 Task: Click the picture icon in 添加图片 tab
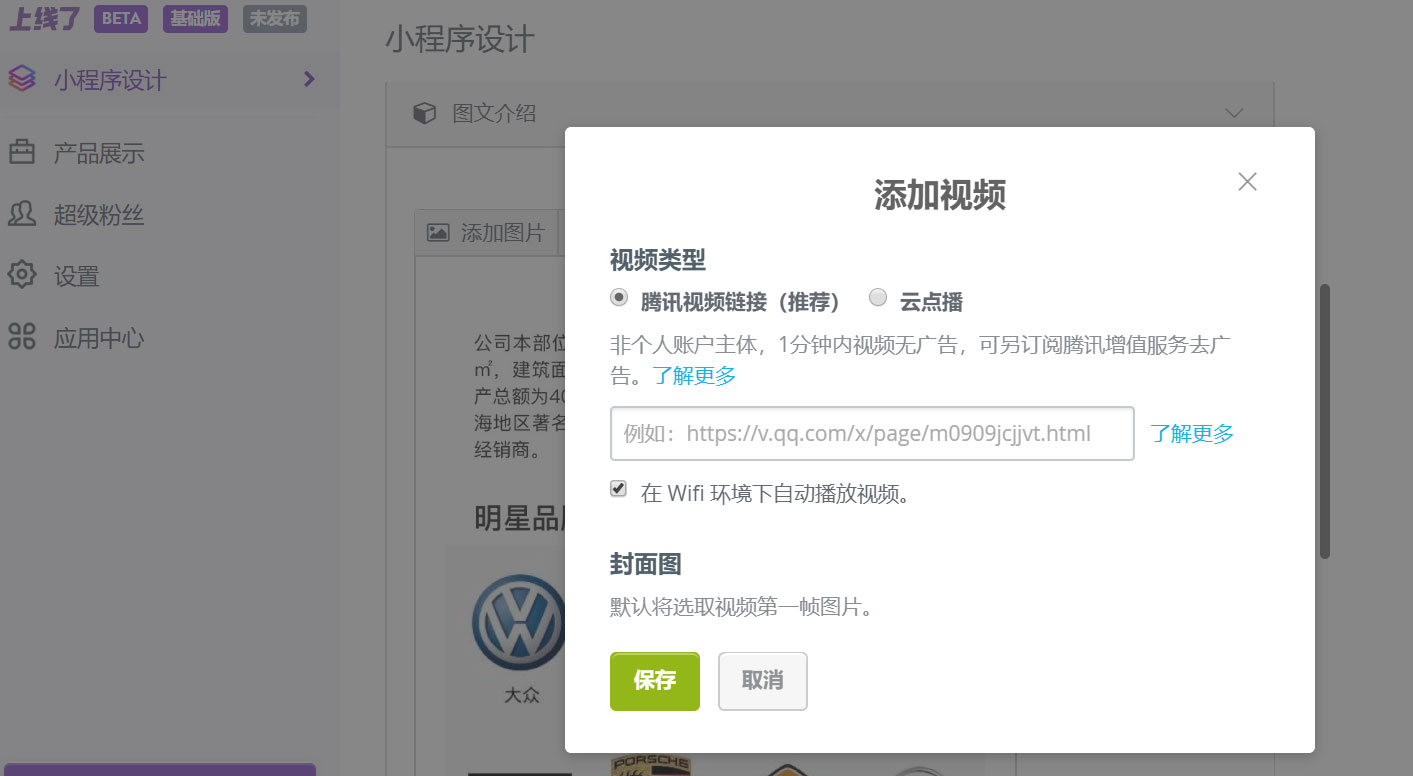(x=437, y=232)
